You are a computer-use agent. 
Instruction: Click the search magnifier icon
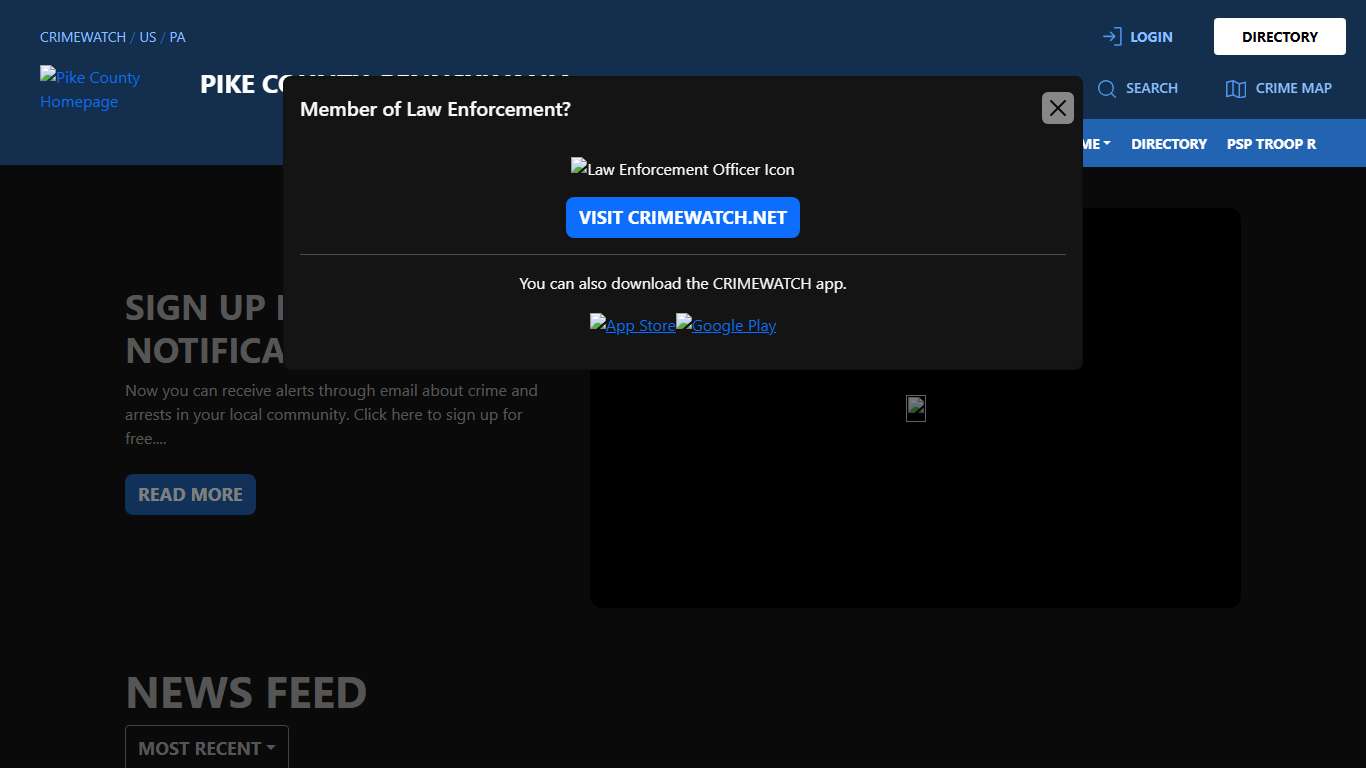tap(1106, 89)
